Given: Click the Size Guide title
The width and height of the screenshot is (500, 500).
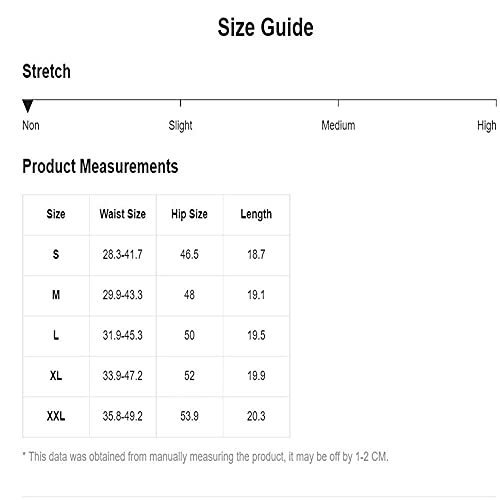Looking at the screenshot, I should click(265, 27).
